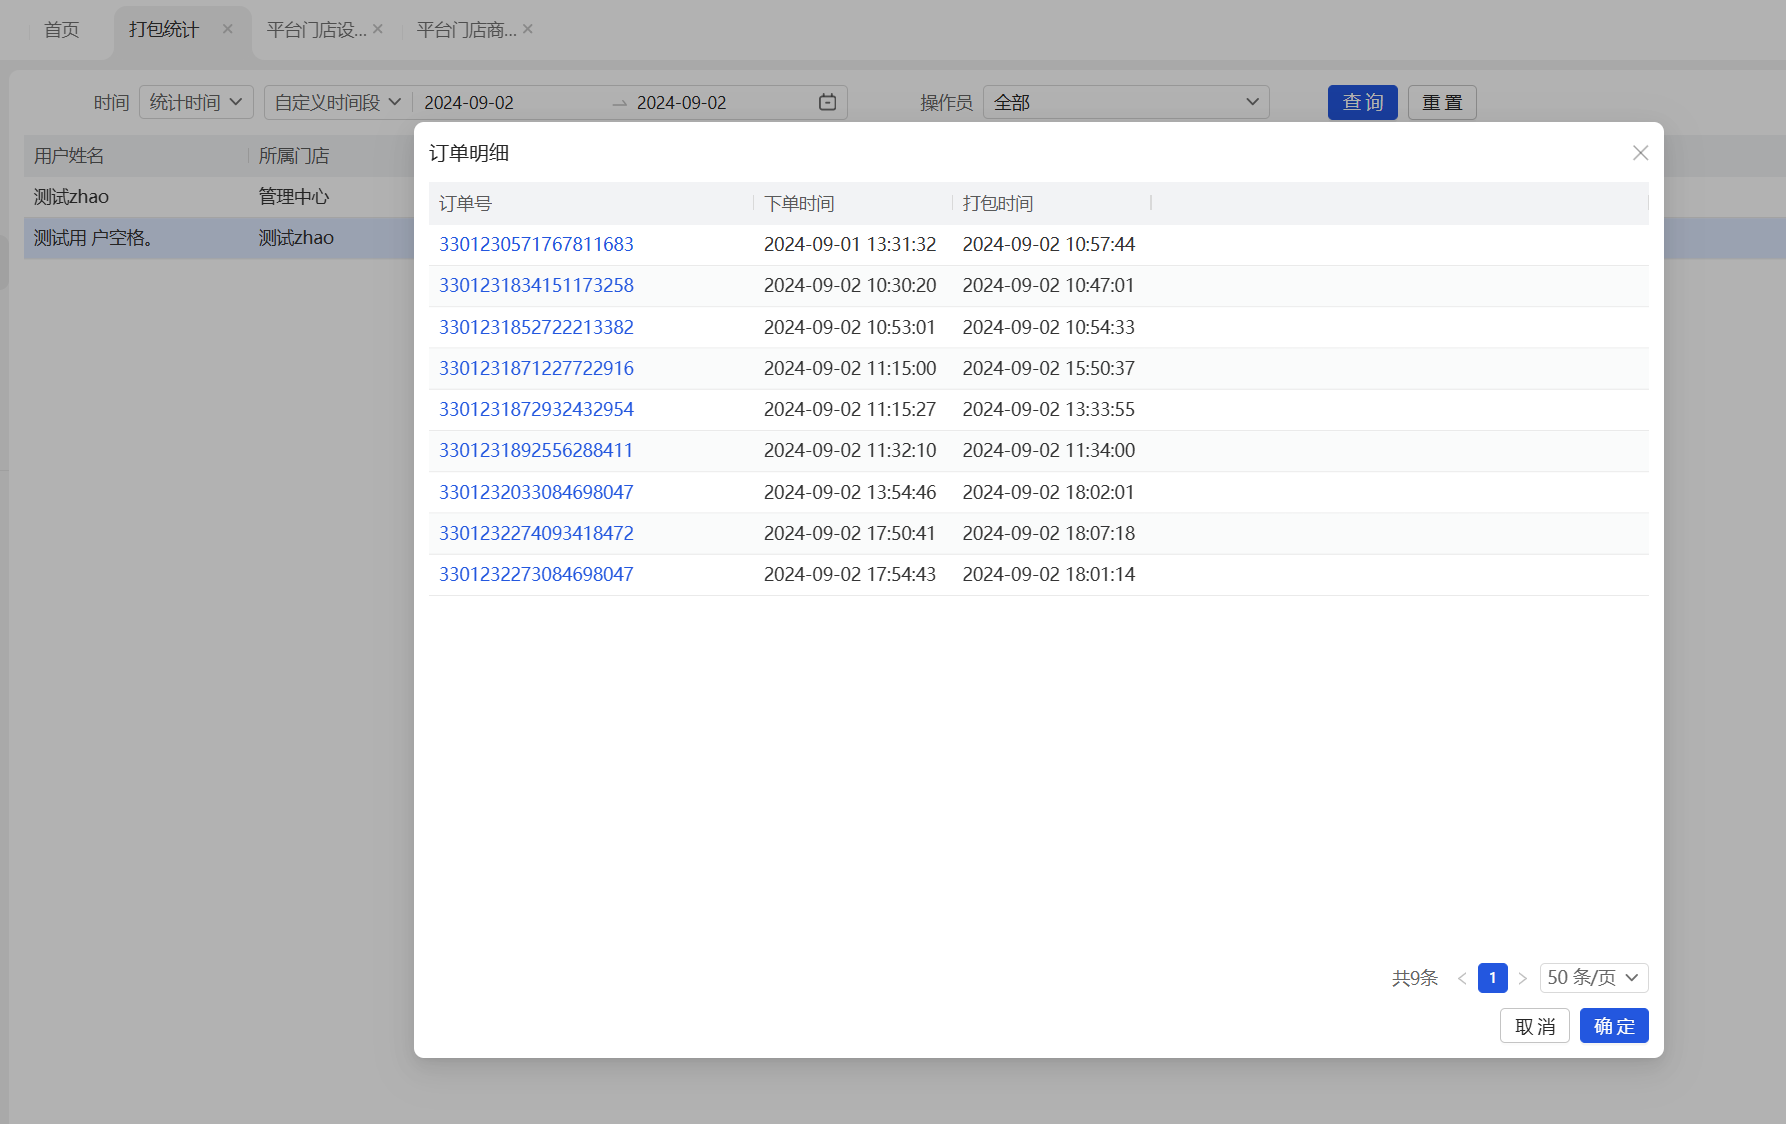Open order 3301231834151173258
This screenshot has height=1124, width=1786.
point(537,285)
